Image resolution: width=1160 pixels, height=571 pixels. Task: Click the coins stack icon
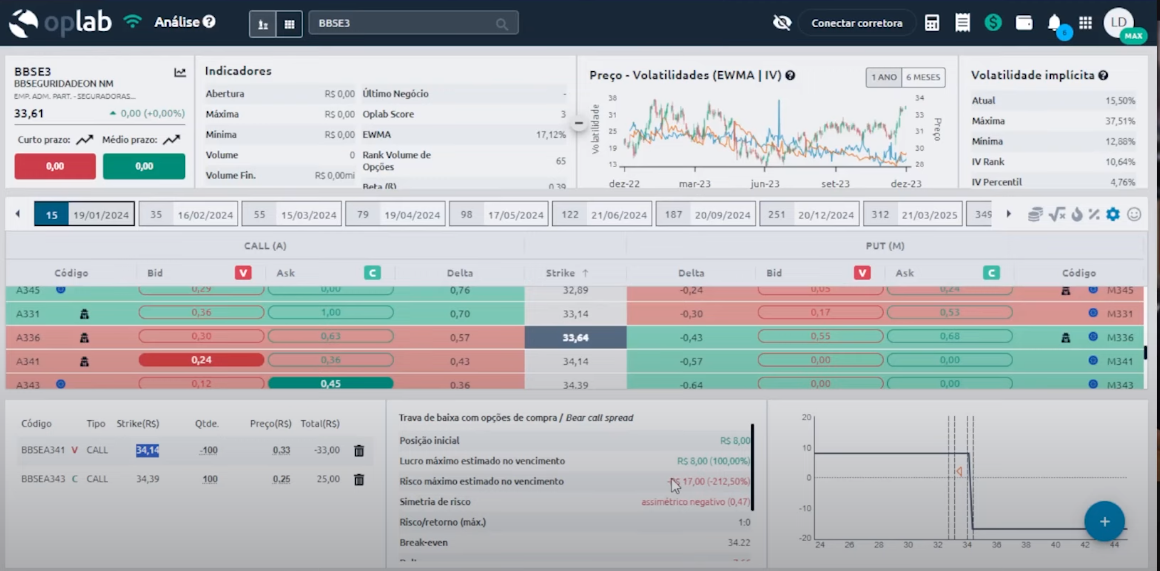(x=1035, y=214)
